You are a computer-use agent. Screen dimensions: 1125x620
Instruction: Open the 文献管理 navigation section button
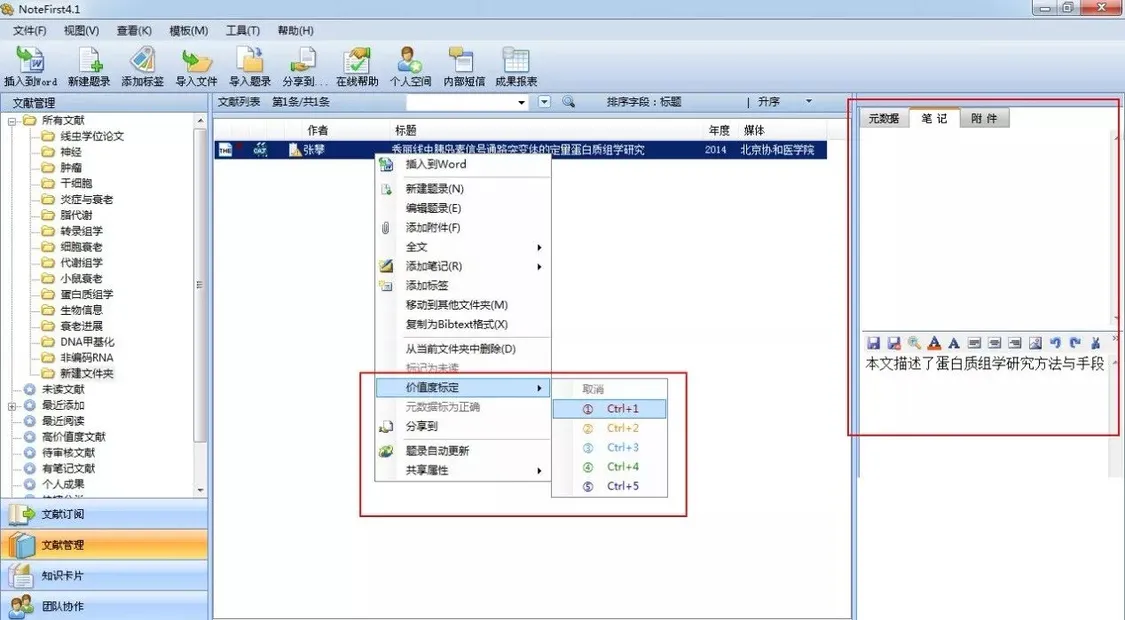pyautogui.click(x=104, y=545)
